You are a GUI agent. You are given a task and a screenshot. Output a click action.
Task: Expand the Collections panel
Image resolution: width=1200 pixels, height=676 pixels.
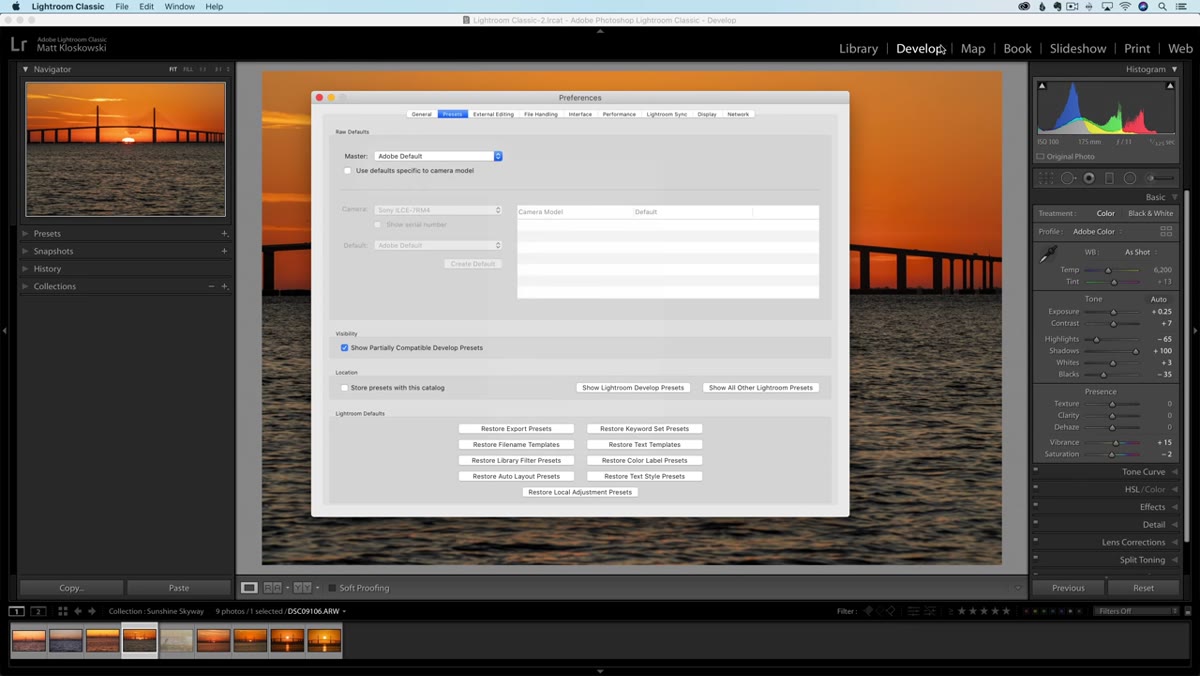26,286
